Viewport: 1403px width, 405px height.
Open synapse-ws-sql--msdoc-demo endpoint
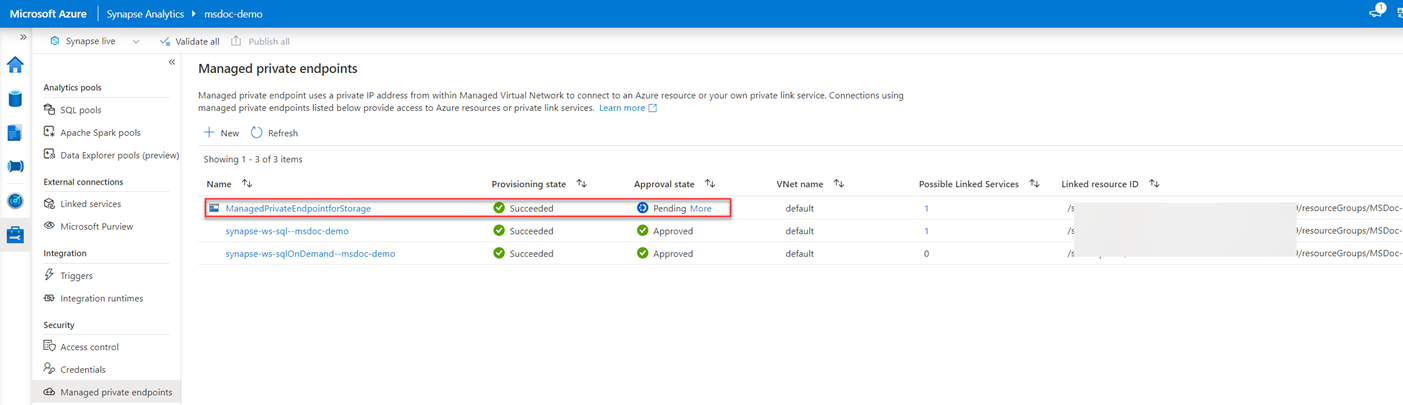pyautogui.click(x=287, y=231)
